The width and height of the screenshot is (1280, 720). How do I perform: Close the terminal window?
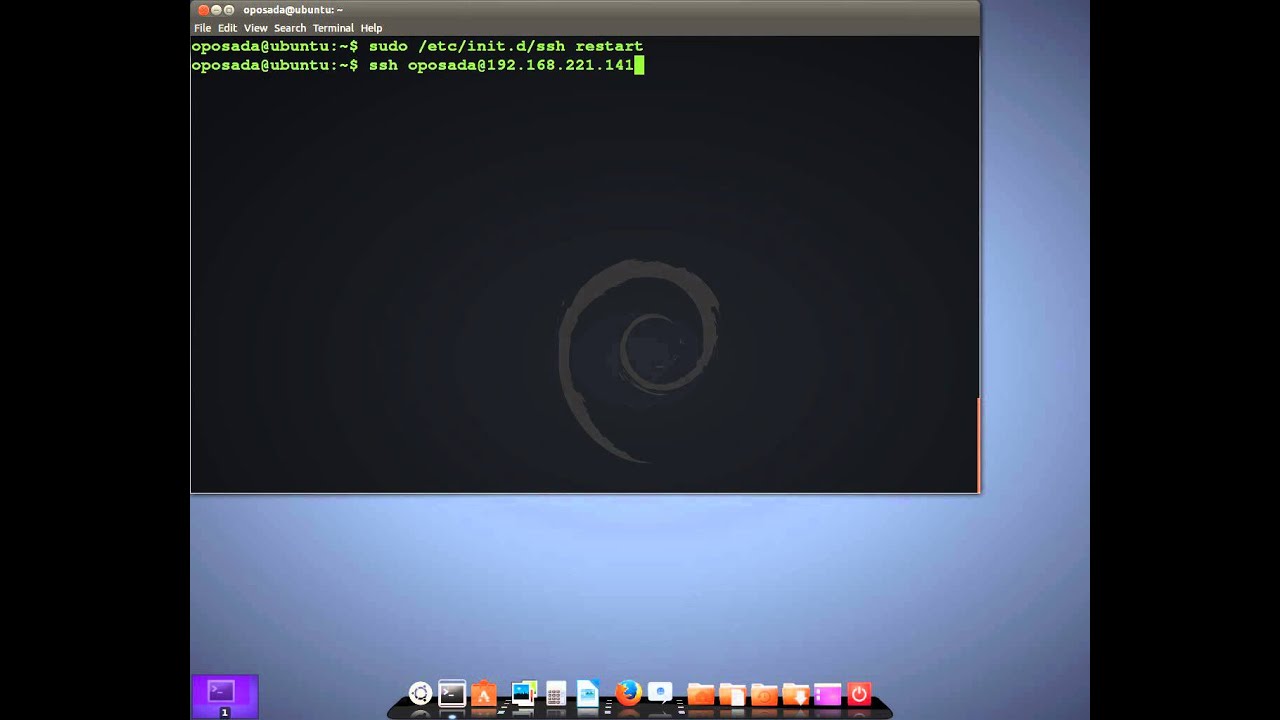(203, 10)
